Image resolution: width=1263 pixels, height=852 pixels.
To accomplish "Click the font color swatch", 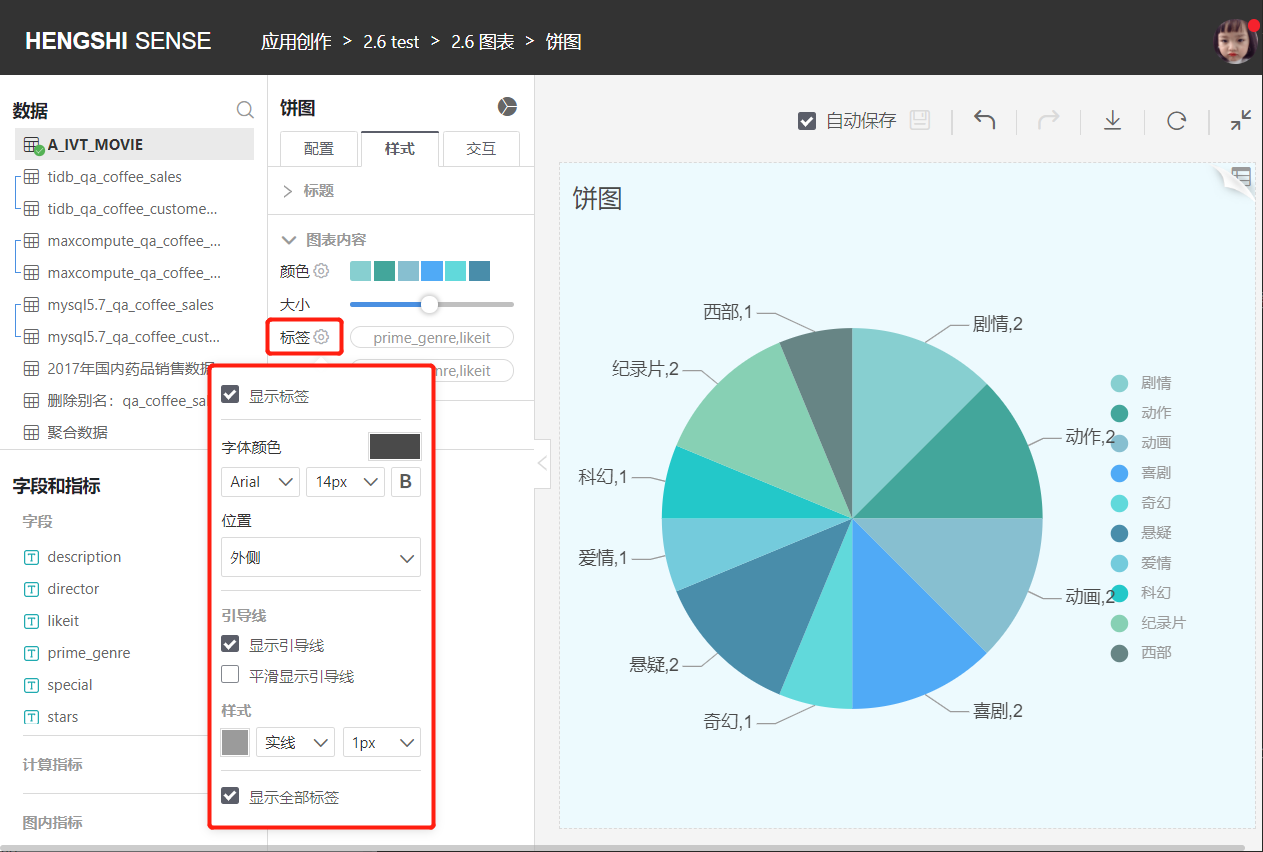I will tap(395, 446).
